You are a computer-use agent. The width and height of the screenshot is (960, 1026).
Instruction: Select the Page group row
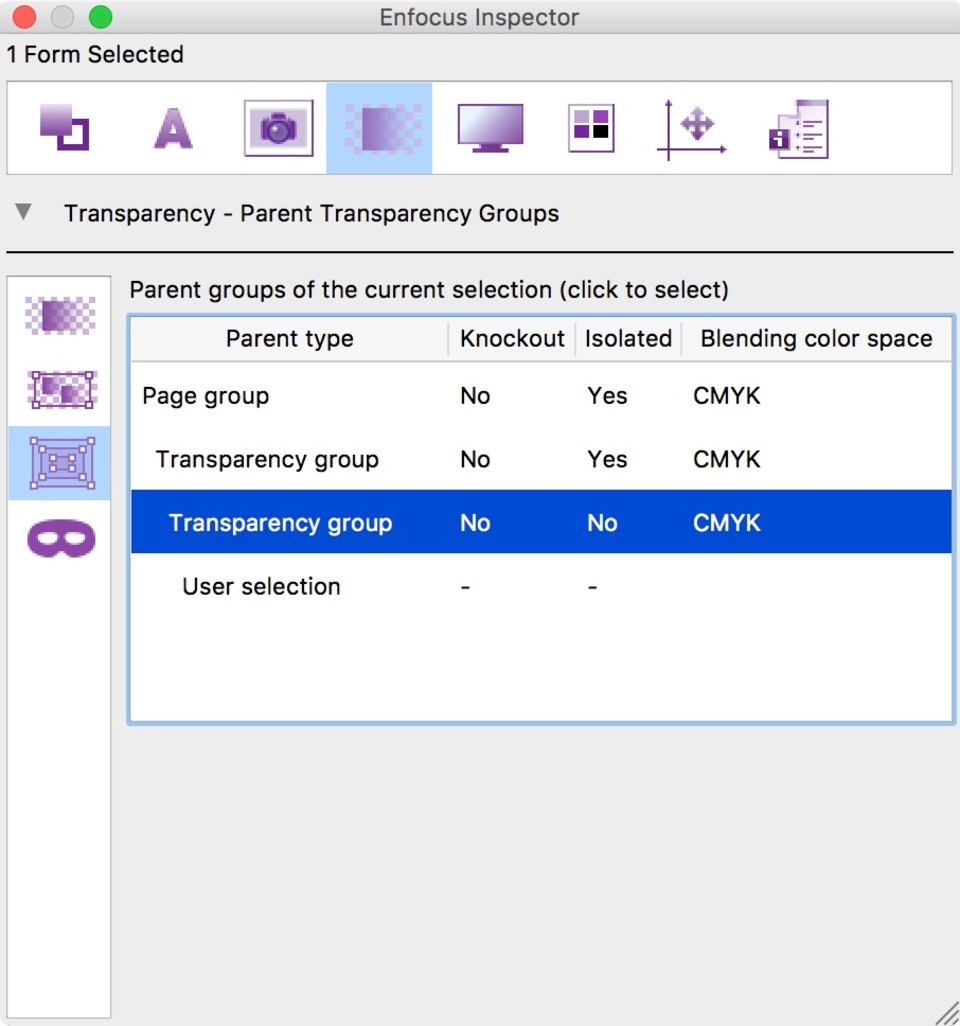click(x=541, y=396)
